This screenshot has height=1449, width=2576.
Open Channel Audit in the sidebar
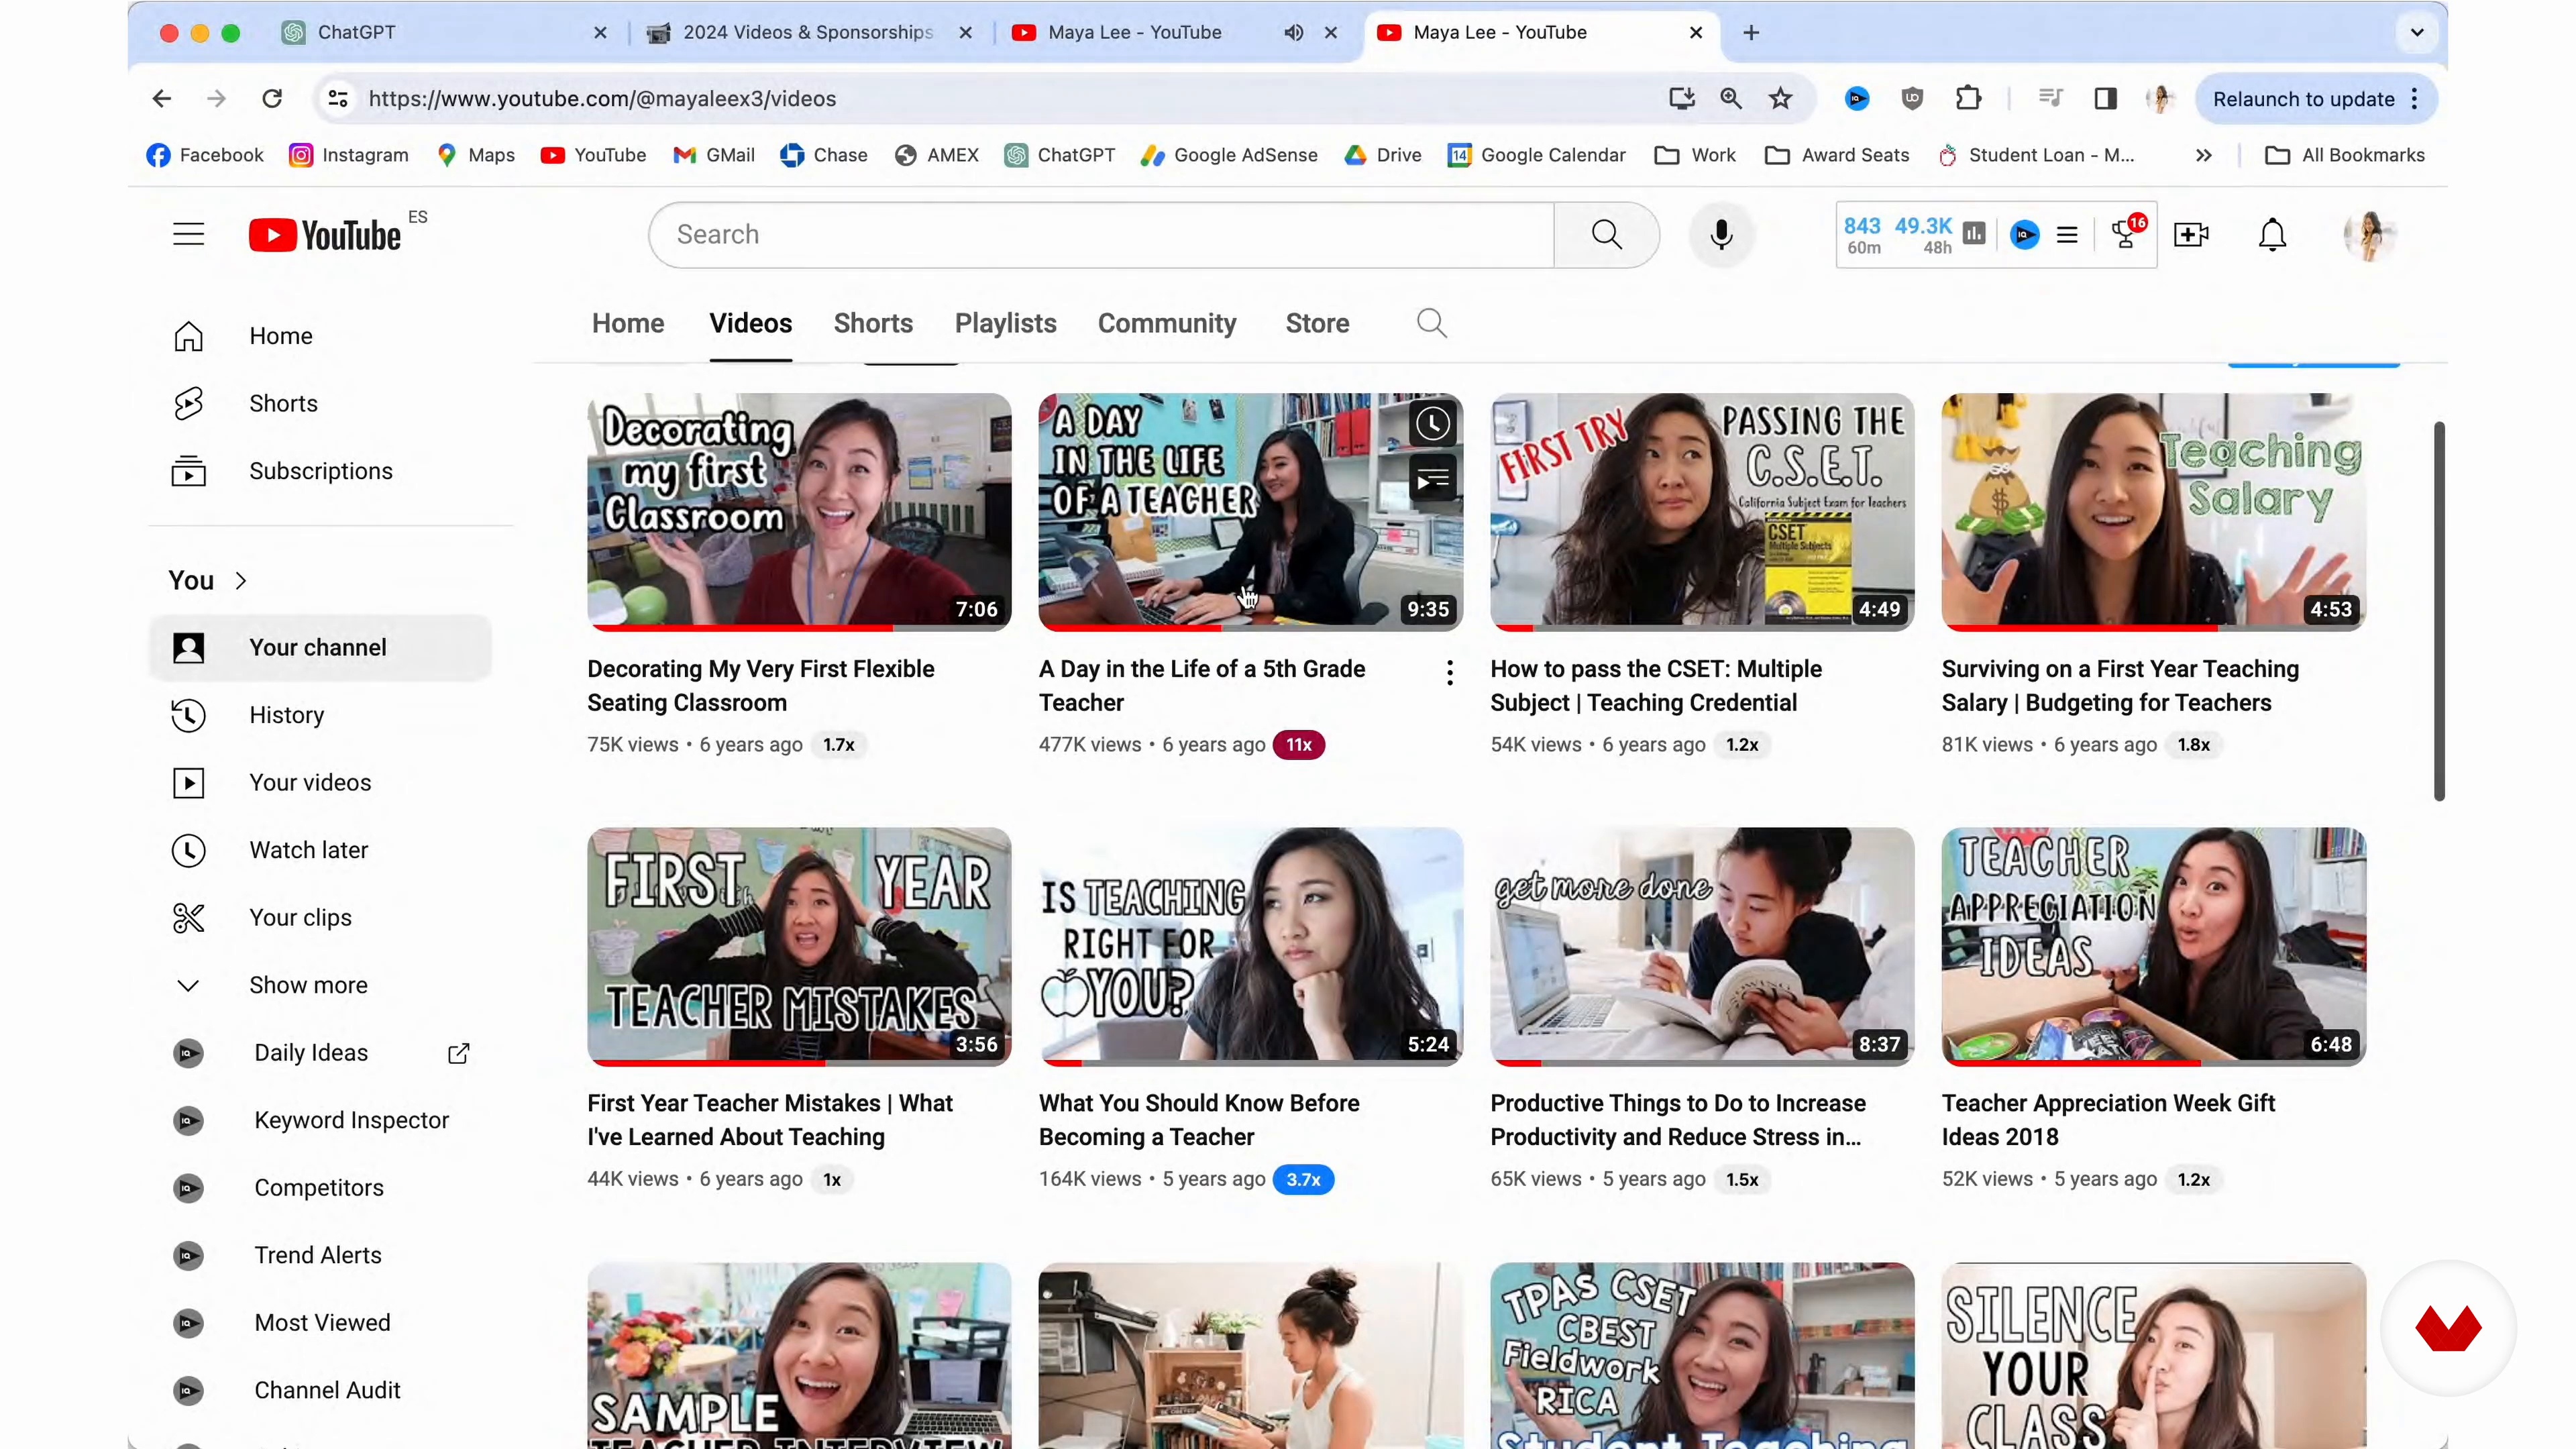point(320,1390)
